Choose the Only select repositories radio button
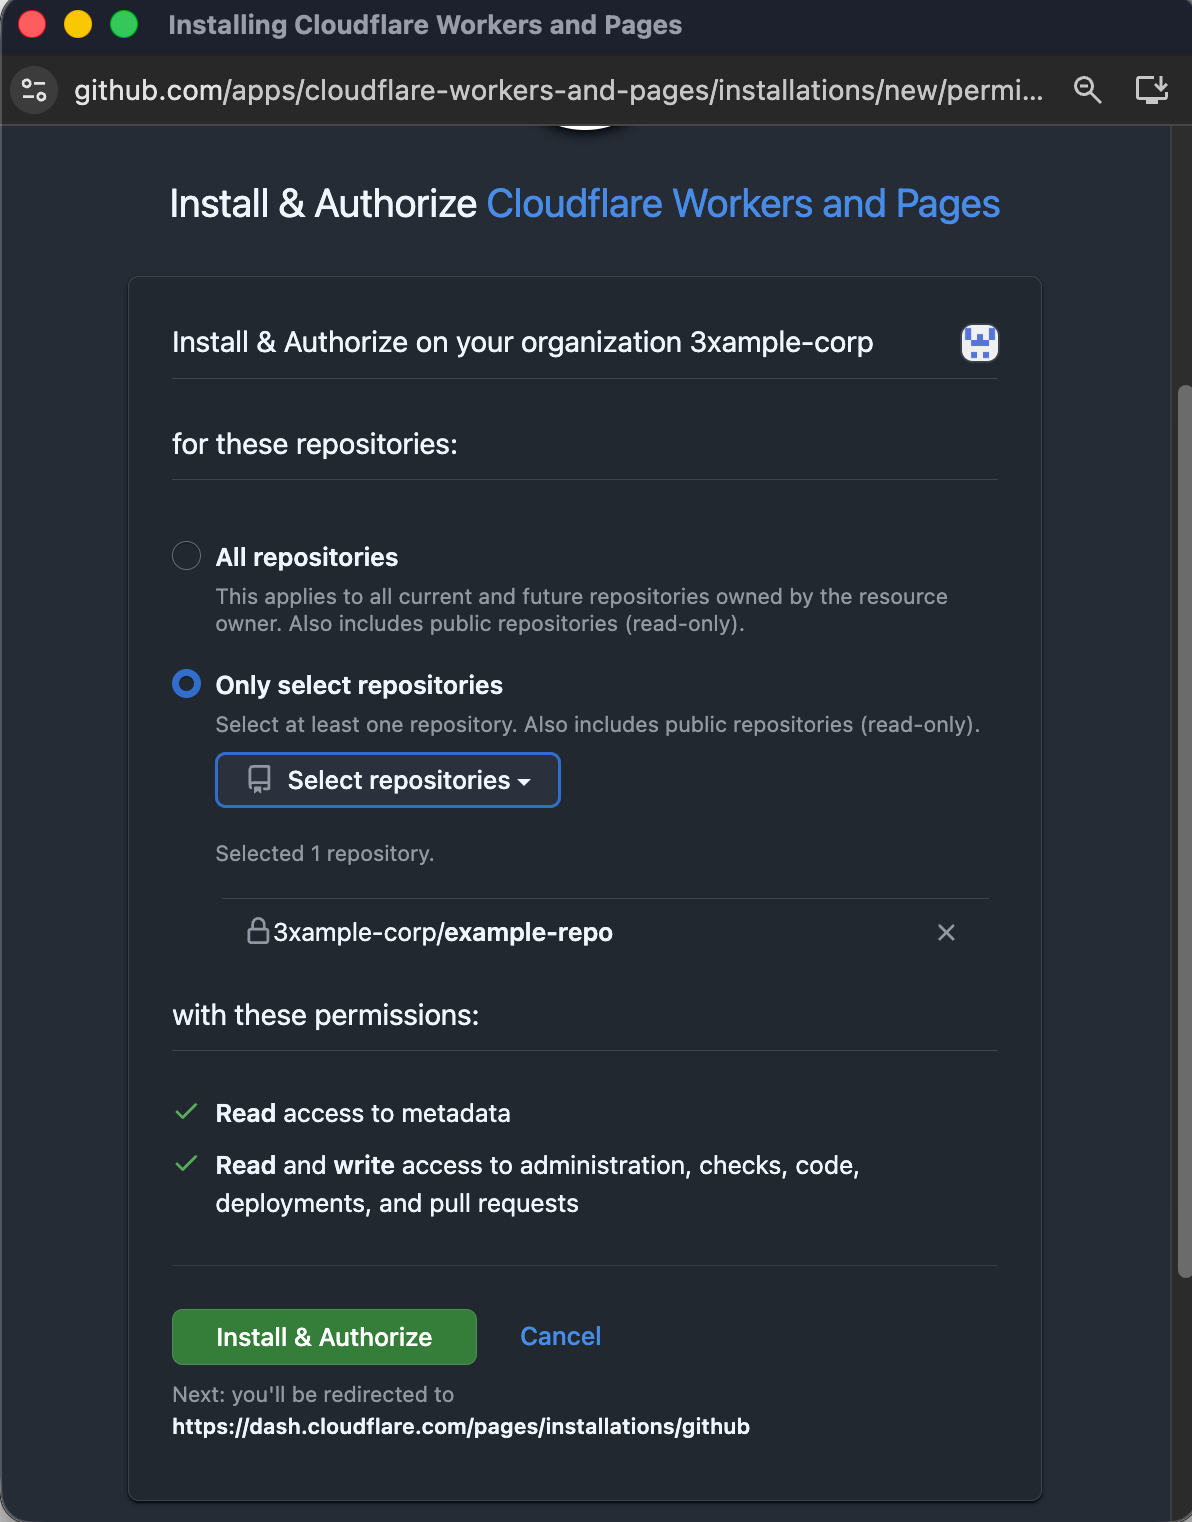 point(187,684)
